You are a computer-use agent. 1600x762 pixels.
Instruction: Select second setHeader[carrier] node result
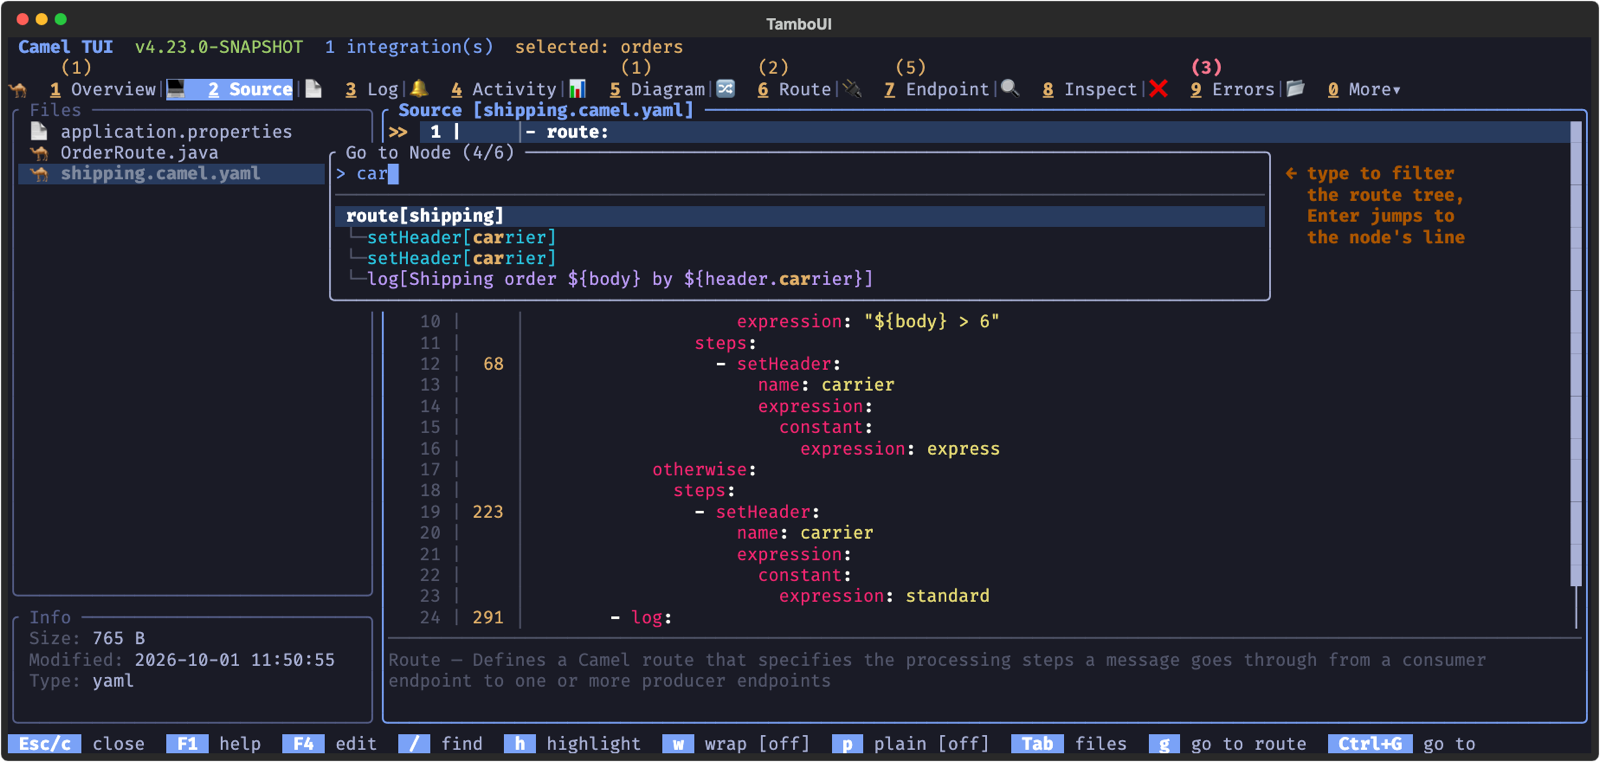[461, 258]
